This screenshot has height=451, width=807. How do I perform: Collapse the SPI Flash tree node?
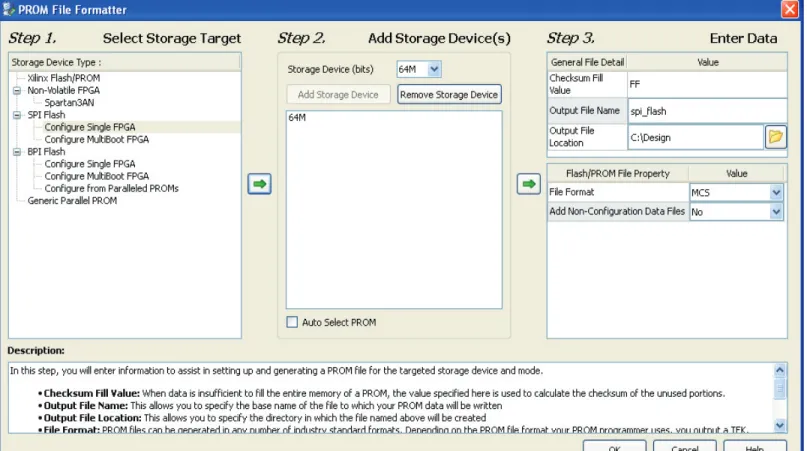[17, 115]
